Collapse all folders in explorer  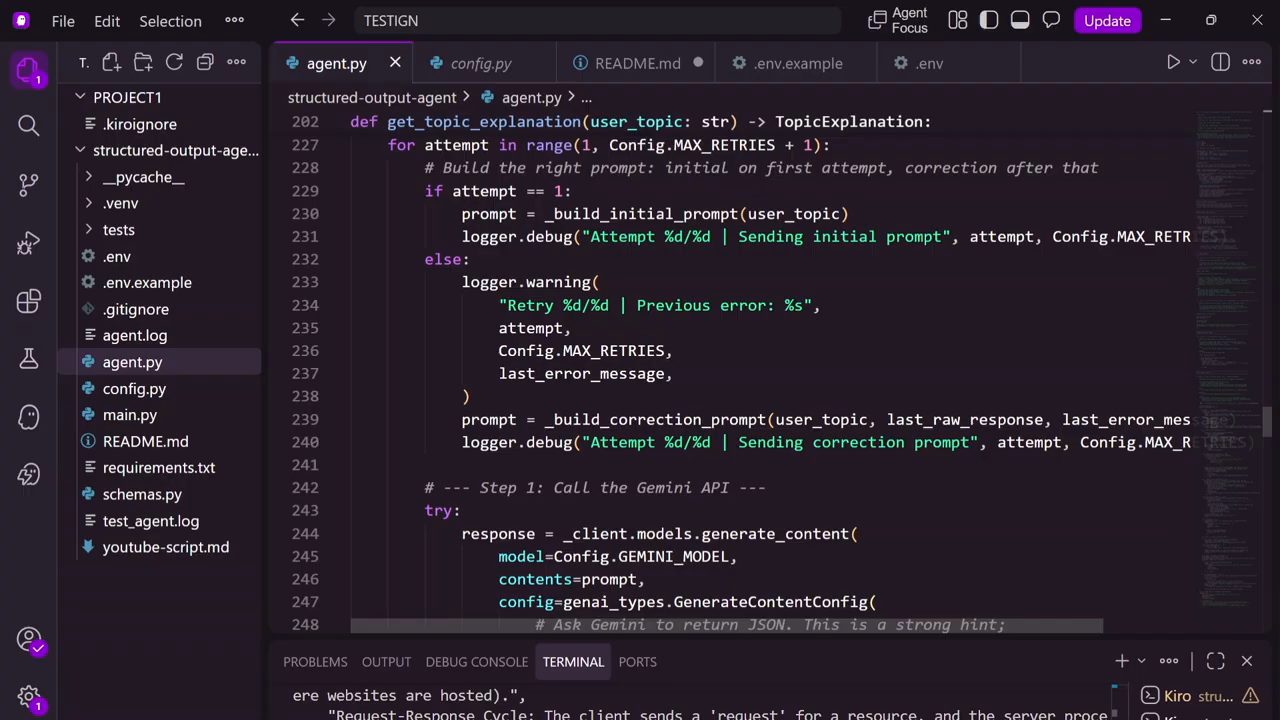pos(205,62)
